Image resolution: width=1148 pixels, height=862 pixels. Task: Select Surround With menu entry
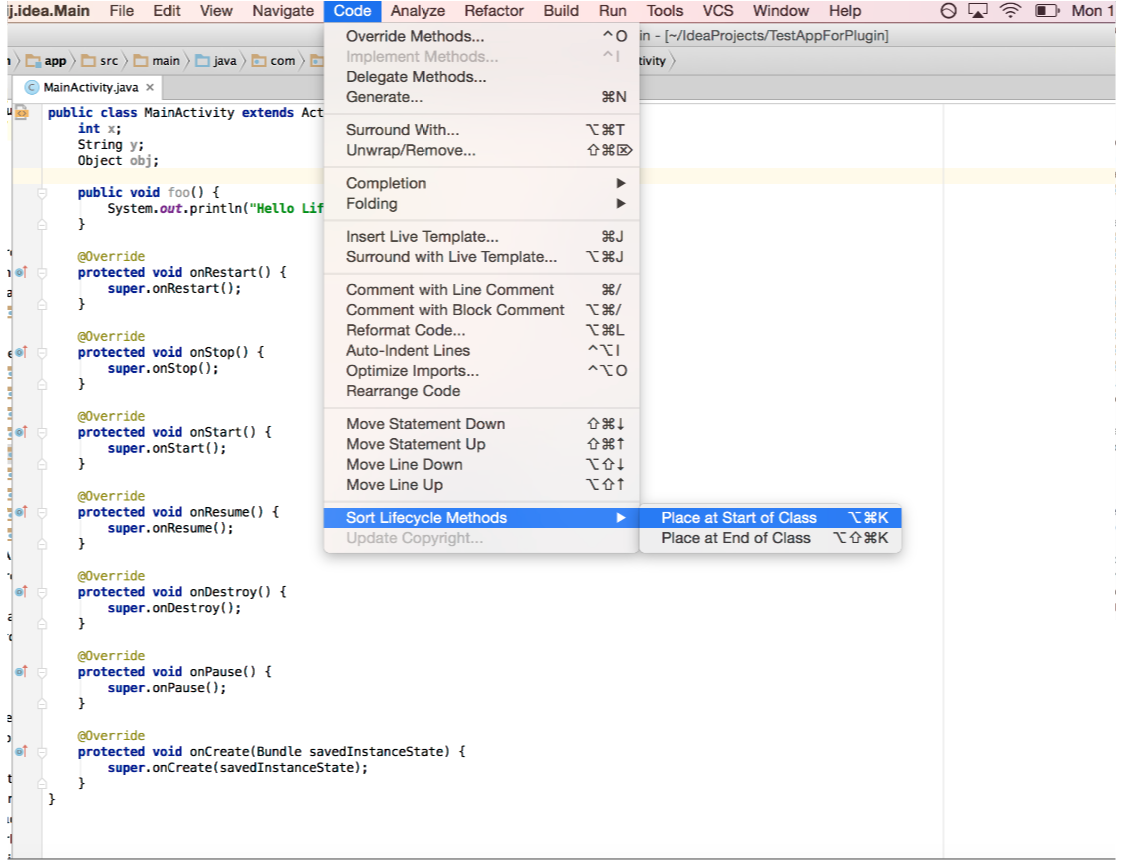point(482,130)
